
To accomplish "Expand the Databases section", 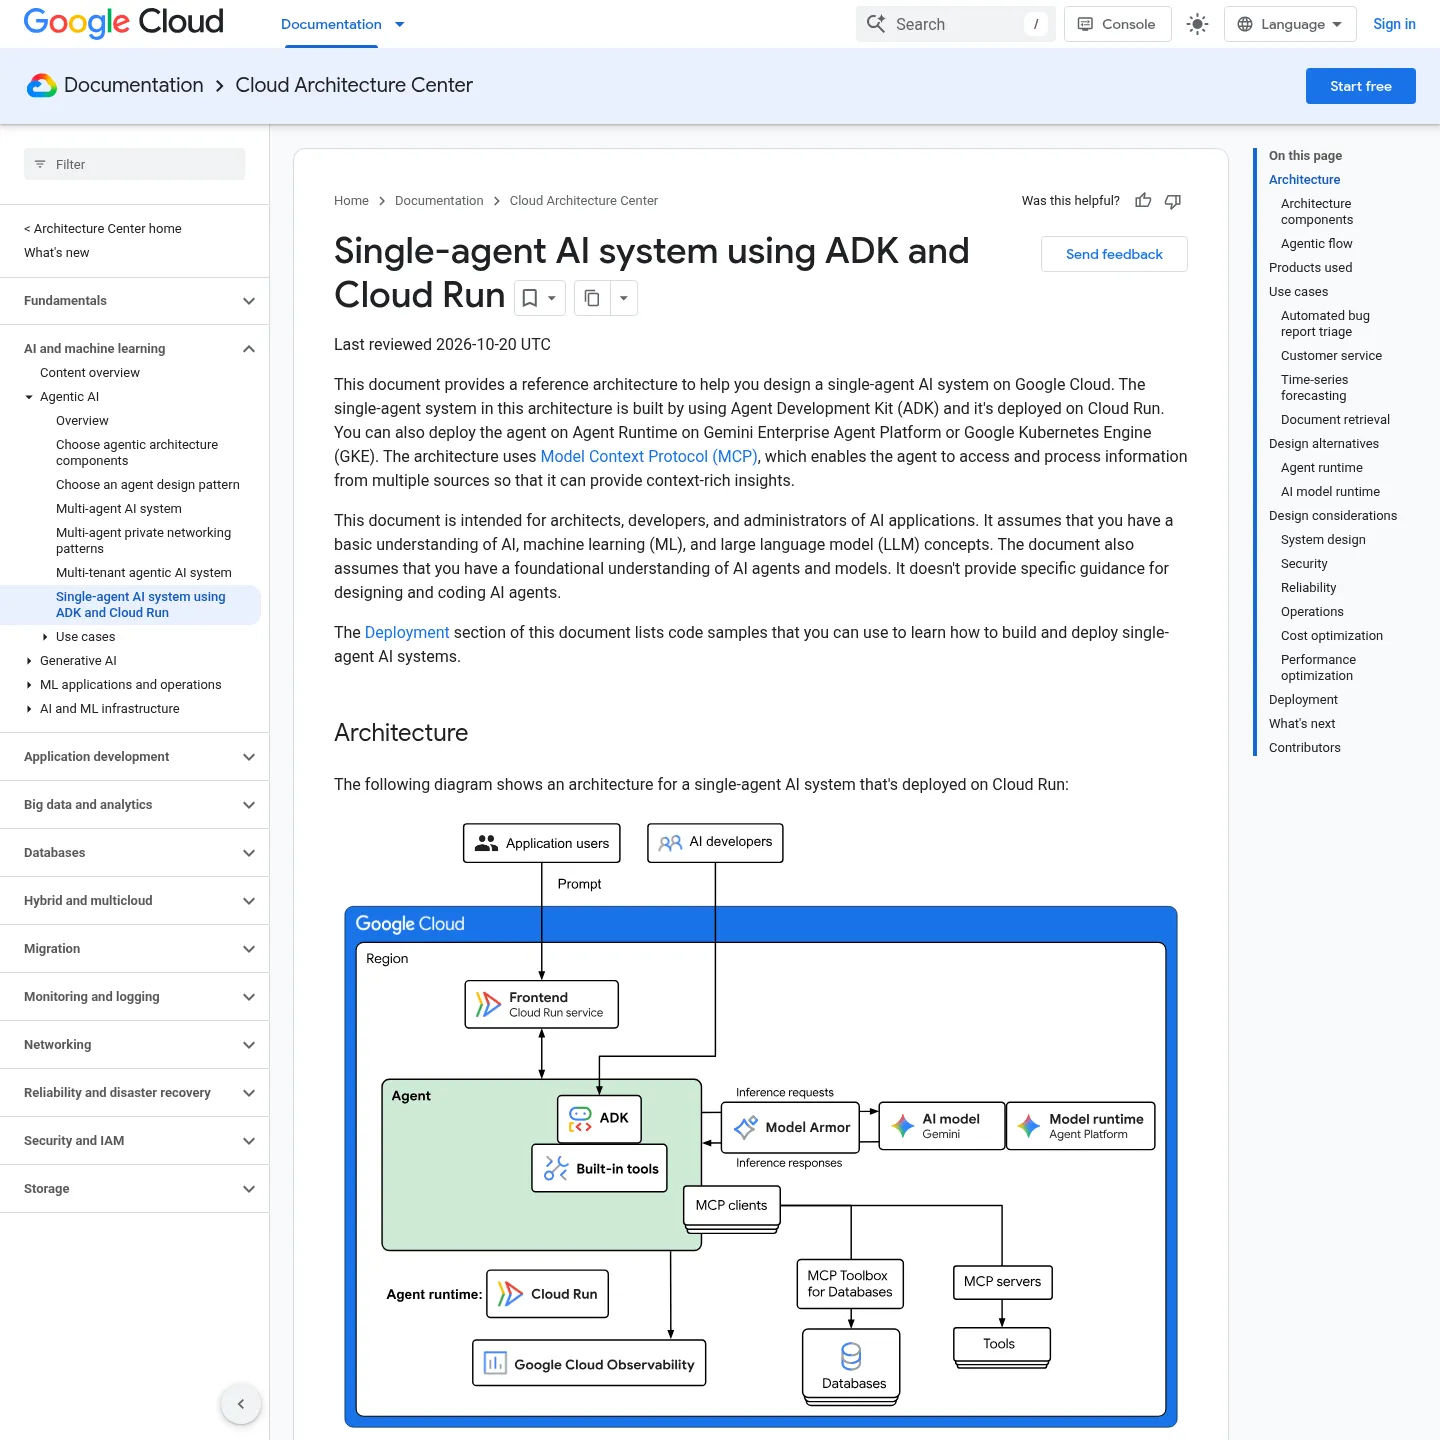I will click(x=249, y=853).
